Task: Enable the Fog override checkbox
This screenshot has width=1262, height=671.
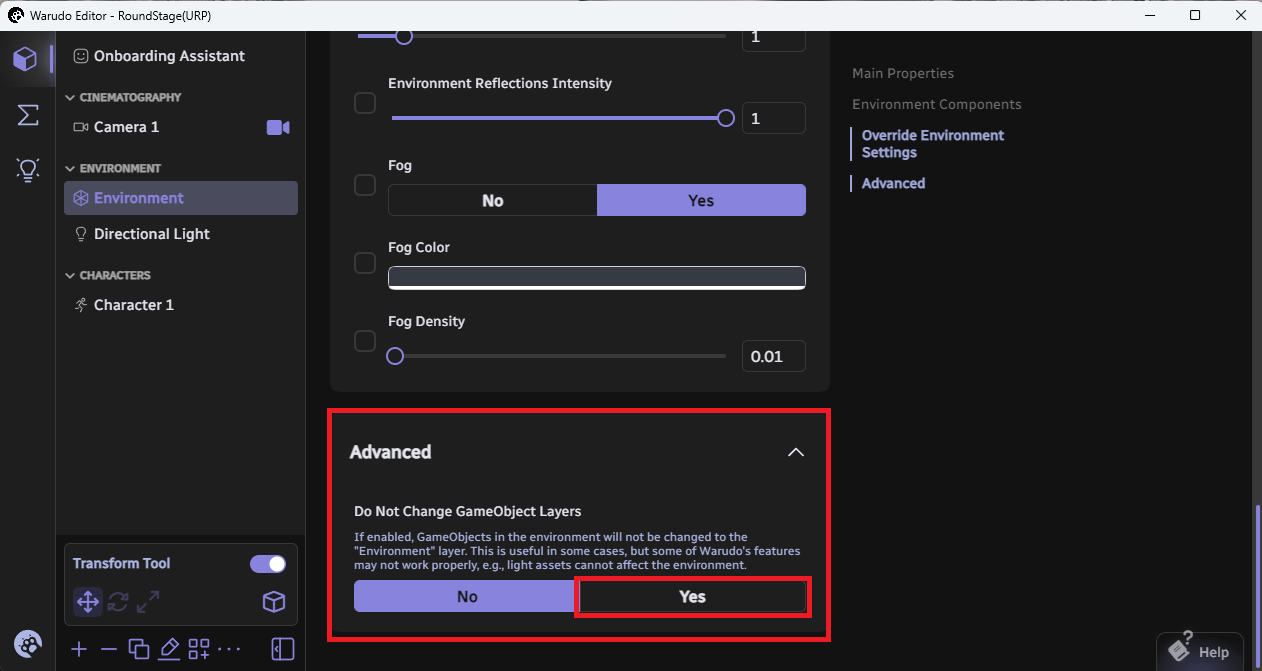Action: (x=366, y=185)
